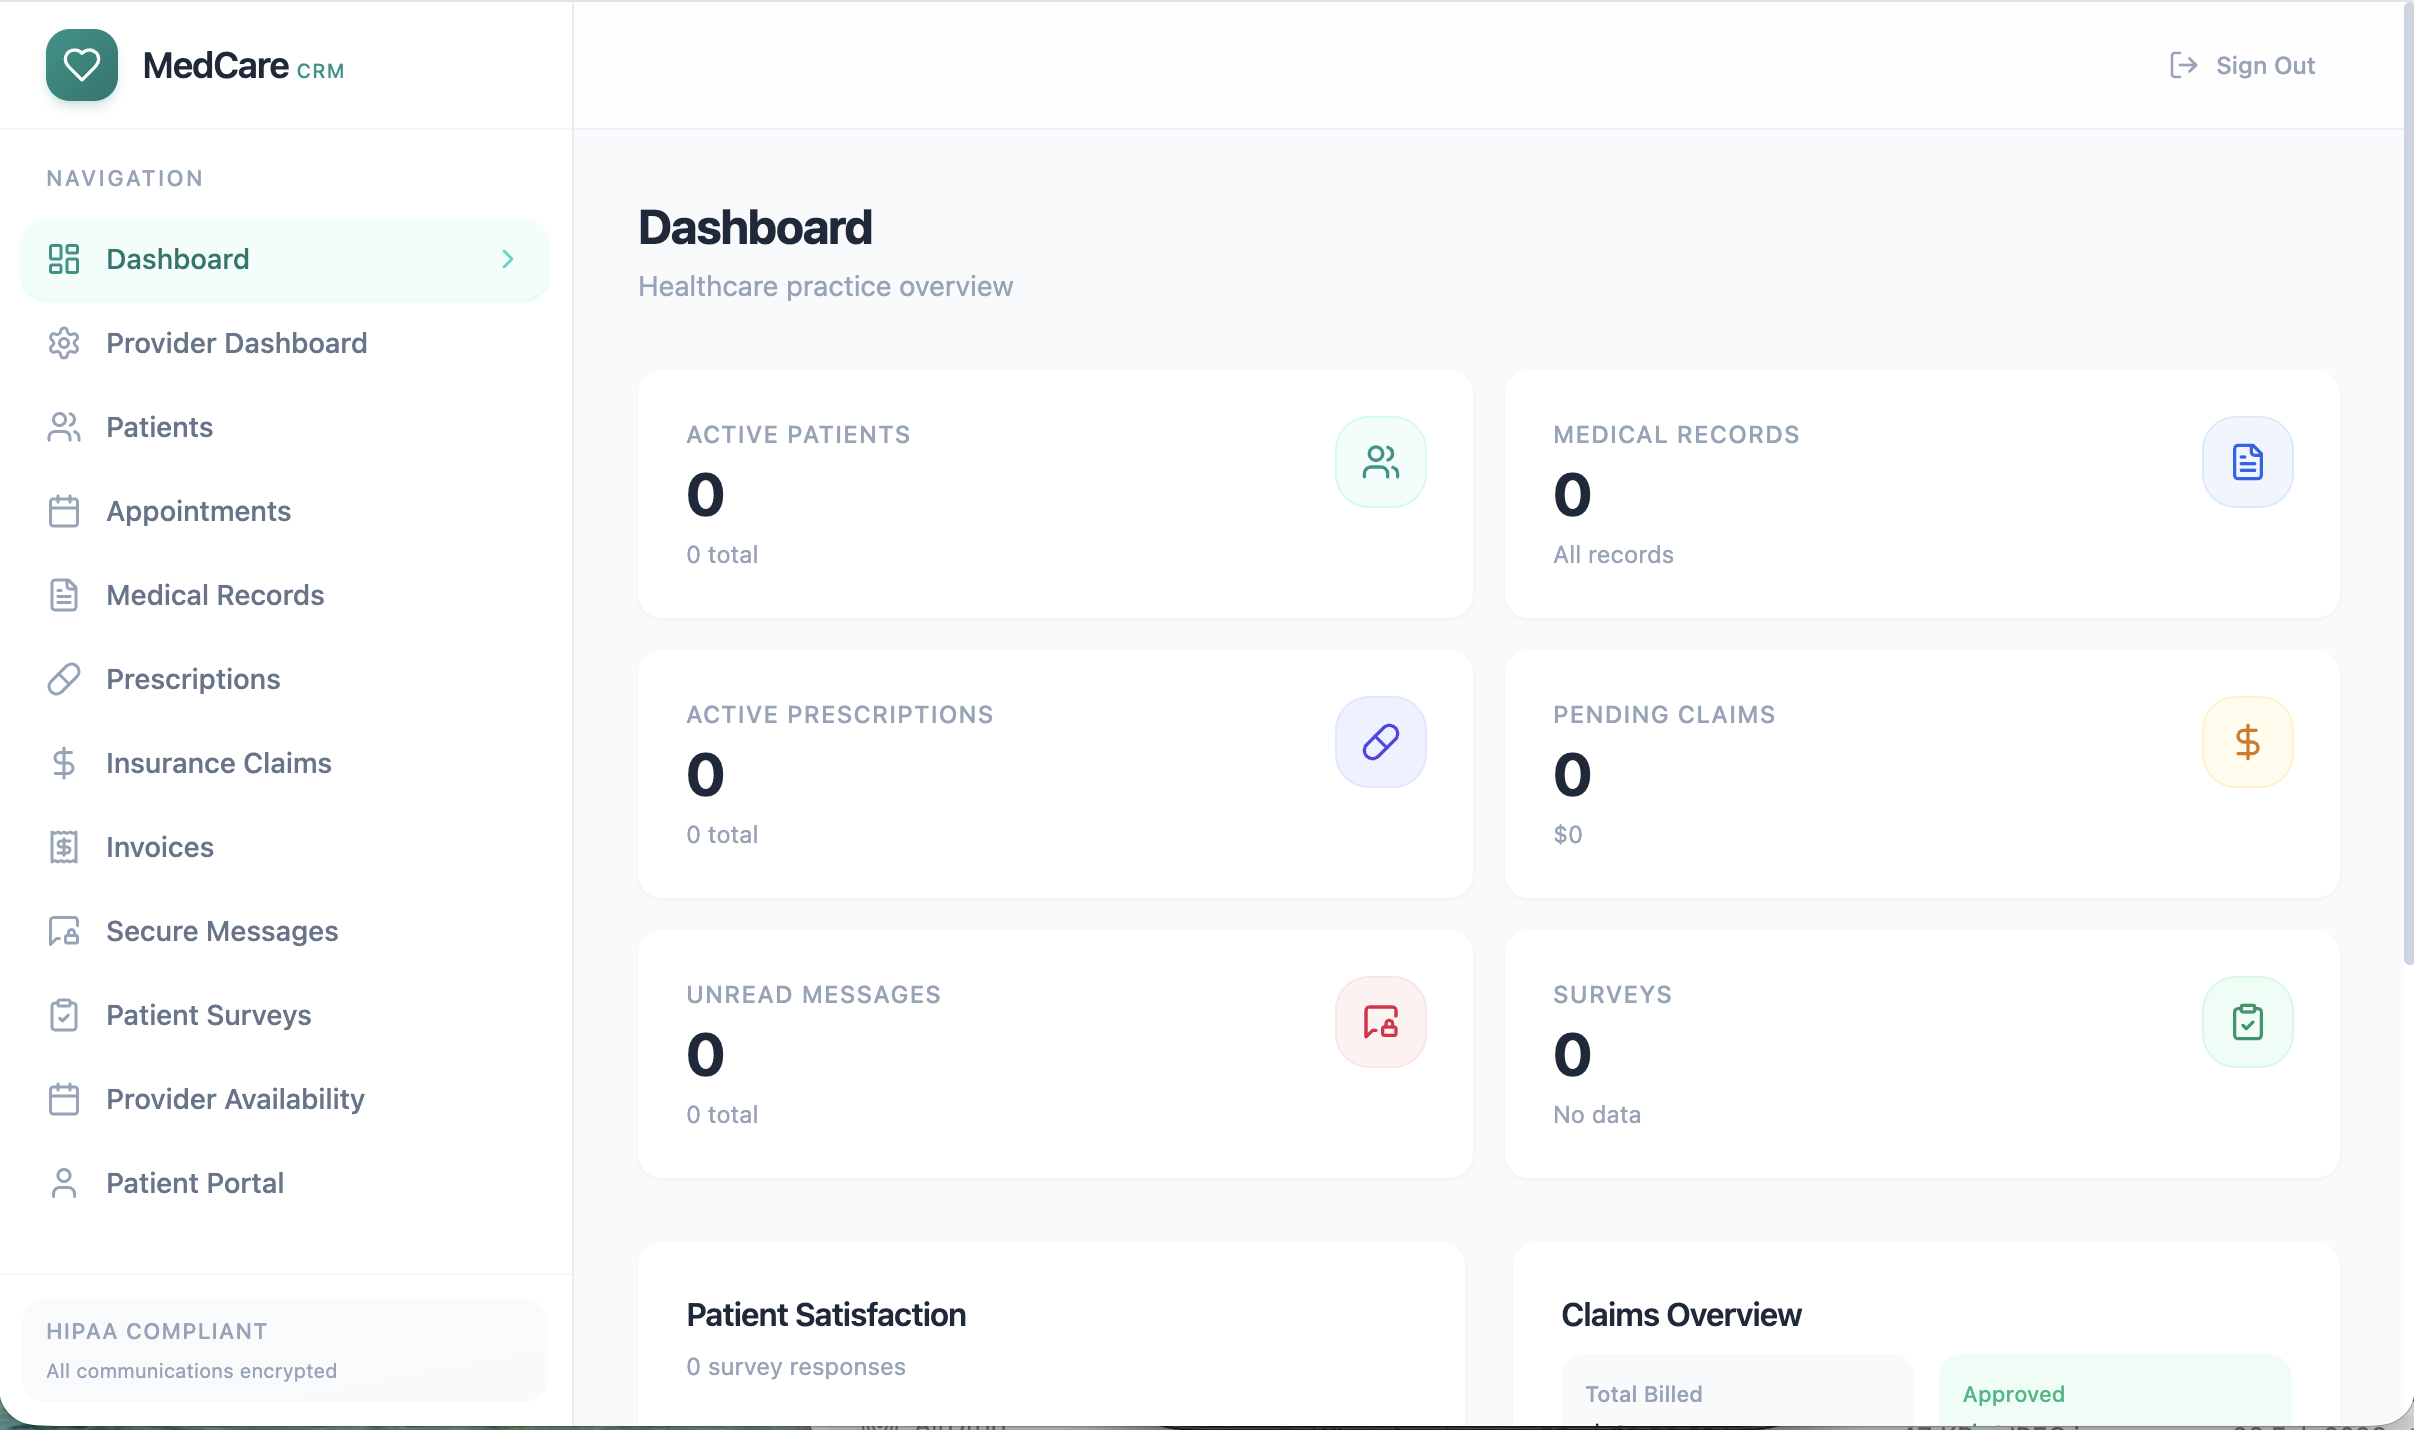Open Secure Messages
This screenshot has width=2414, height=1430.
[x=285, y=931]
